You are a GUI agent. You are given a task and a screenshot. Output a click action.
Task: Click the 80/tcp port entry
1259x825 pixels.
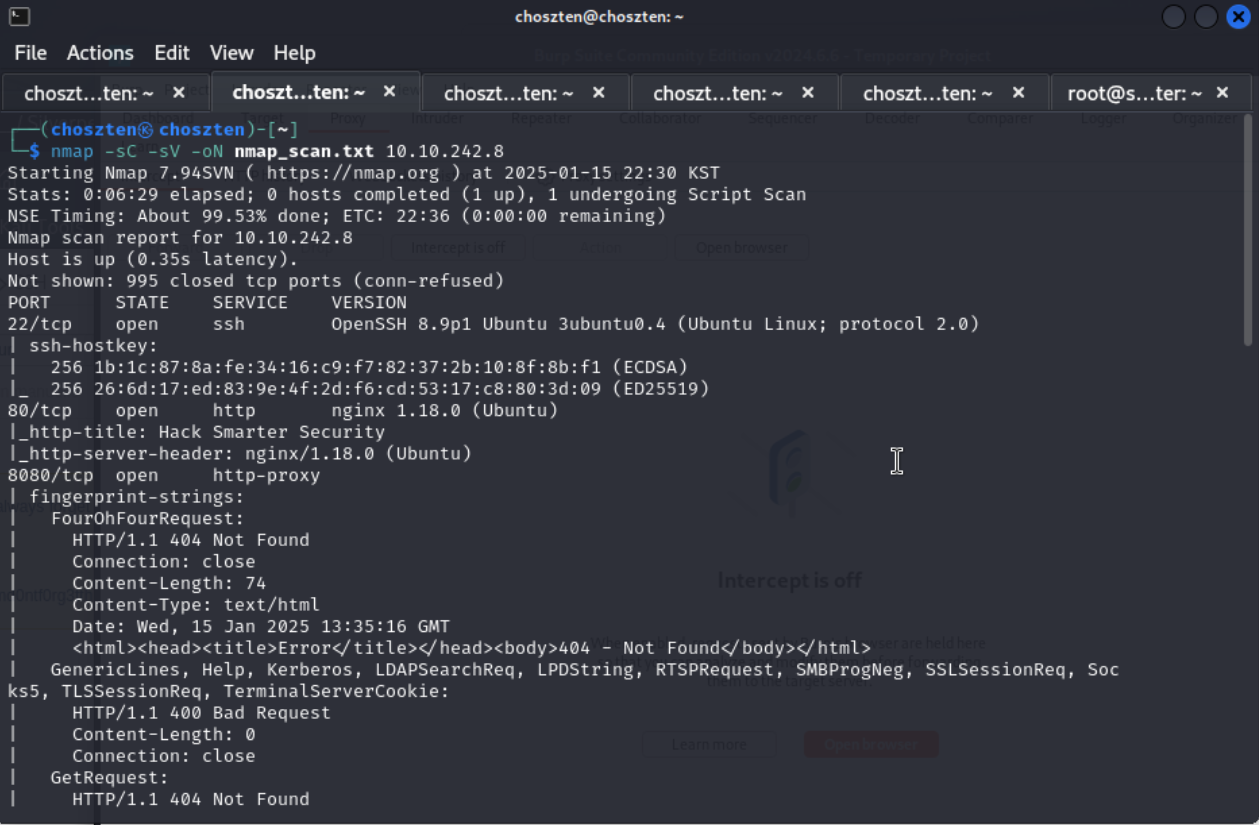tap(40, 410)
